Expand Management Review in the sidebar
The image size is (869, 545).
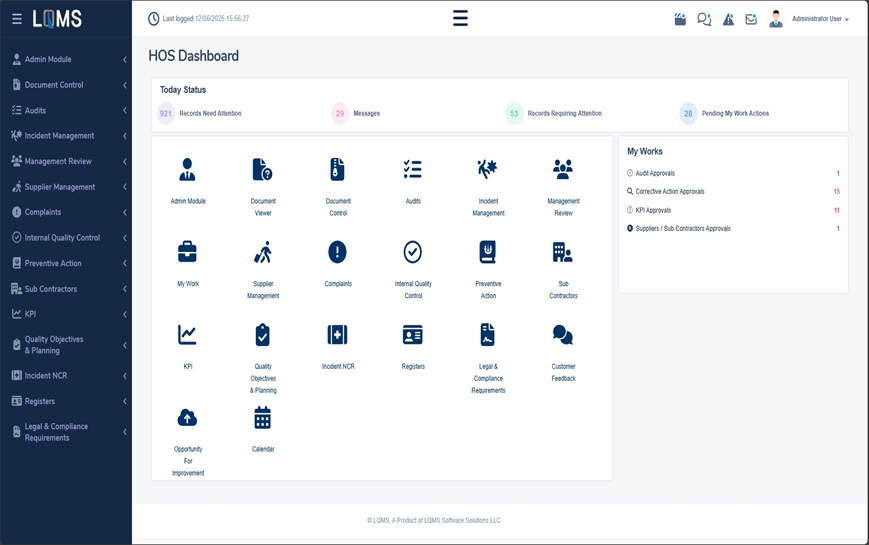[x=67, y=161]
